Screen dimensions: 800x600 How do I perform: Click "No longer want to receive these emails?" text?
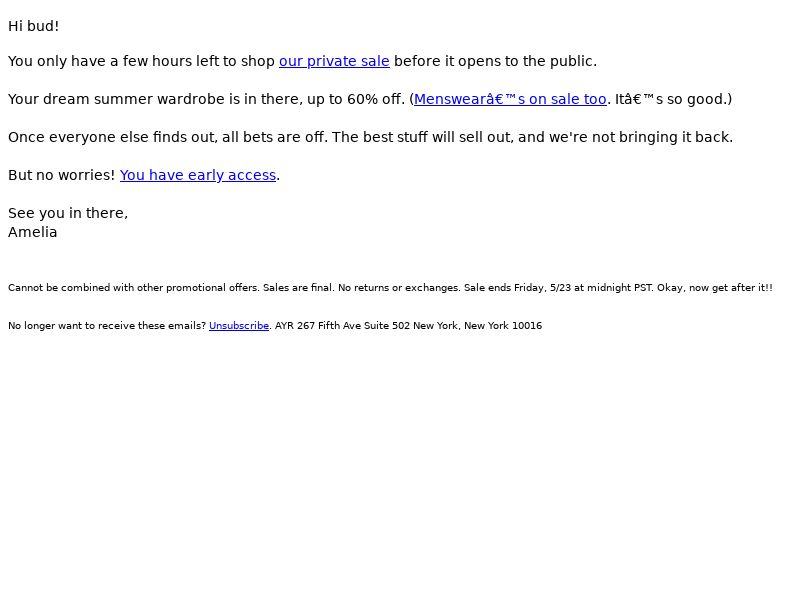(x=107, y=326)
